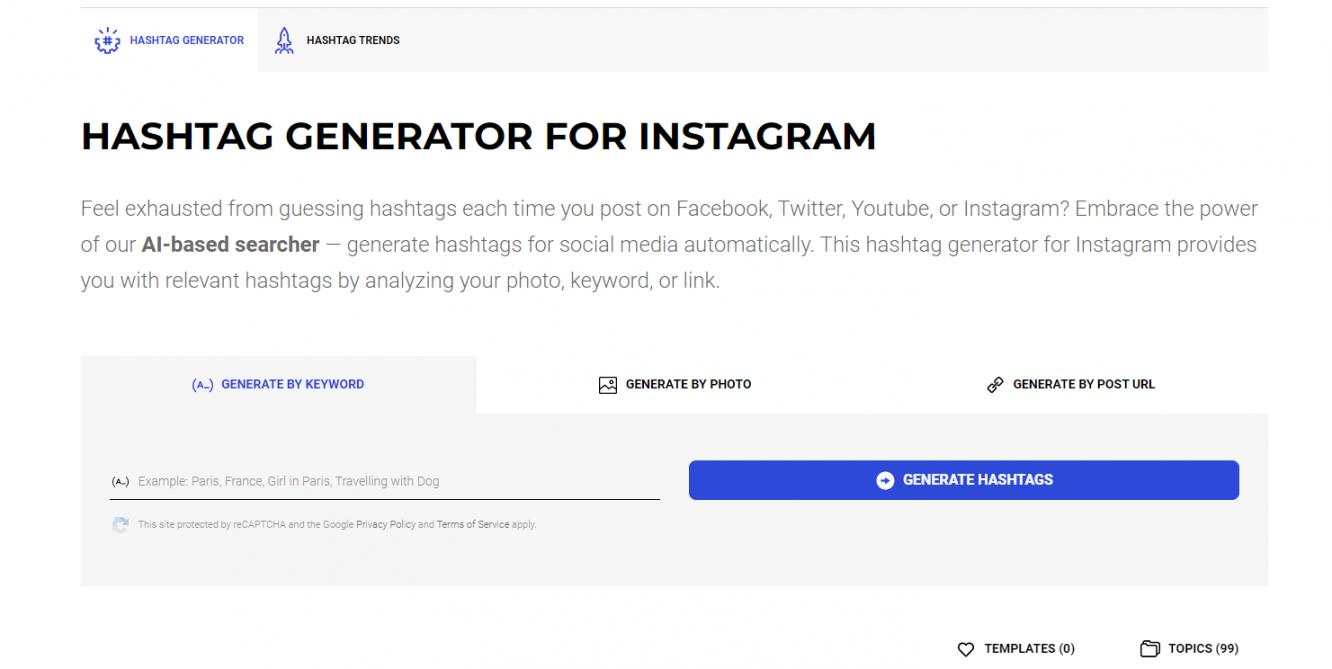Screen dimensions: 1332x669
Task: Click the small text icon inside keyword field
Action: 120,482
